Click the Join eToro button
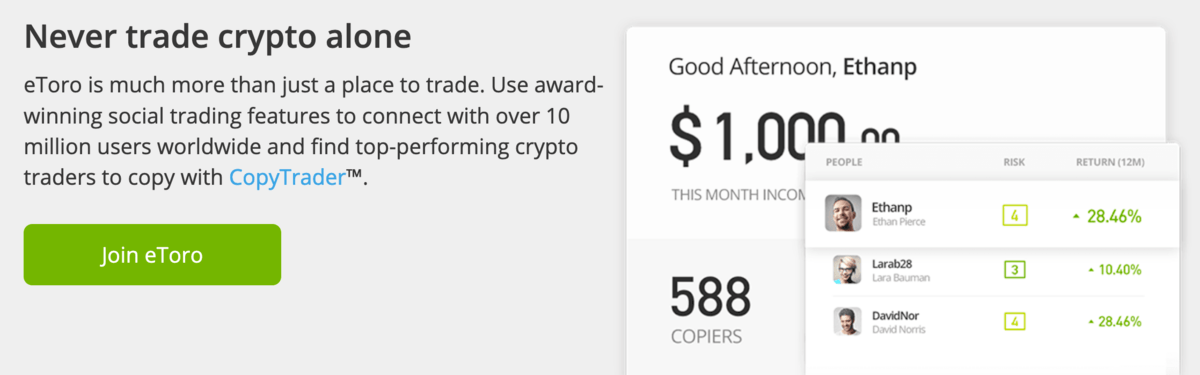The width and height of the screenshot is (1200, 375). [x=152, y=255]
